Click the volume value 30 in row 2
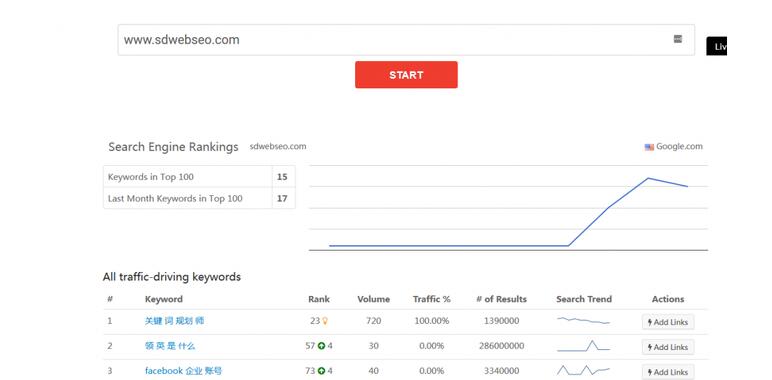This screenshot has height=380, width=772. [x=374, y=346]
